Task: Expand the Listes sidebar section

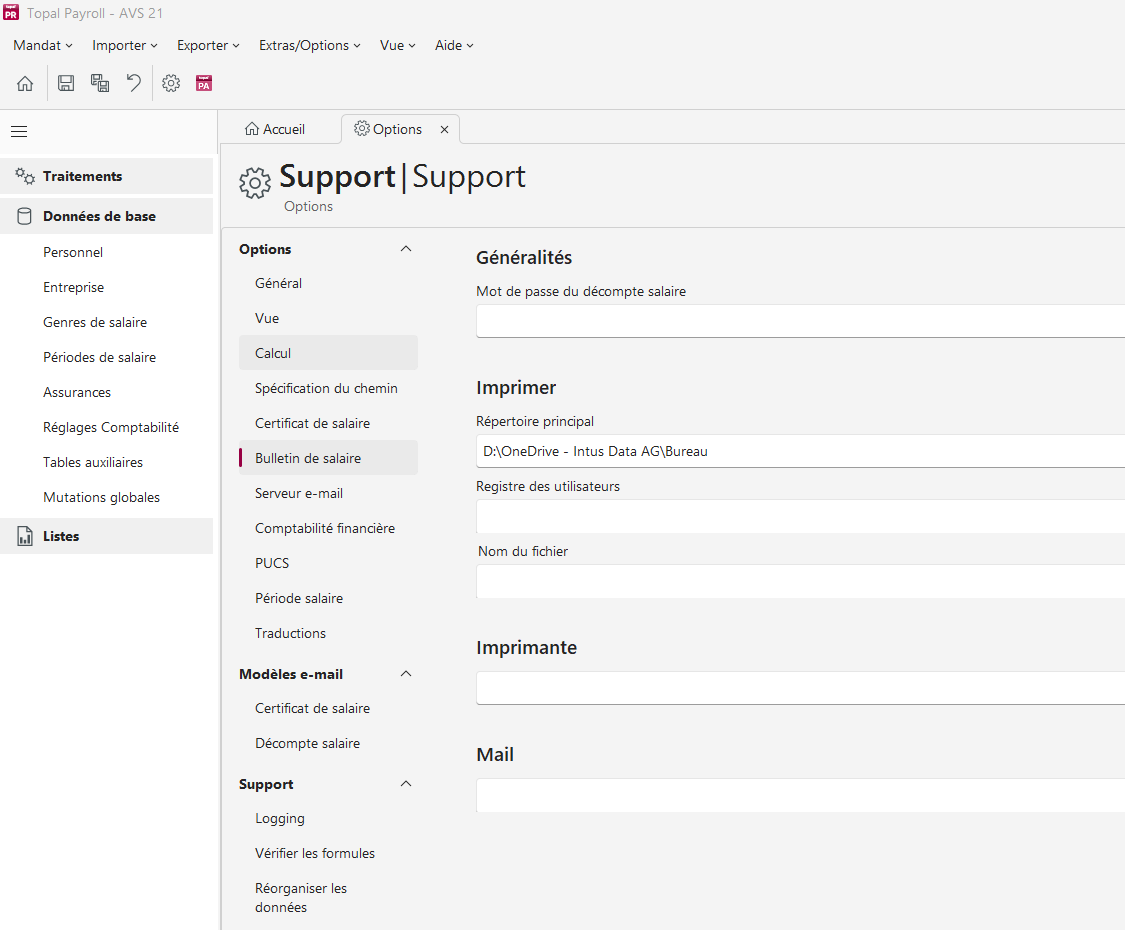Action: [61, 536]
